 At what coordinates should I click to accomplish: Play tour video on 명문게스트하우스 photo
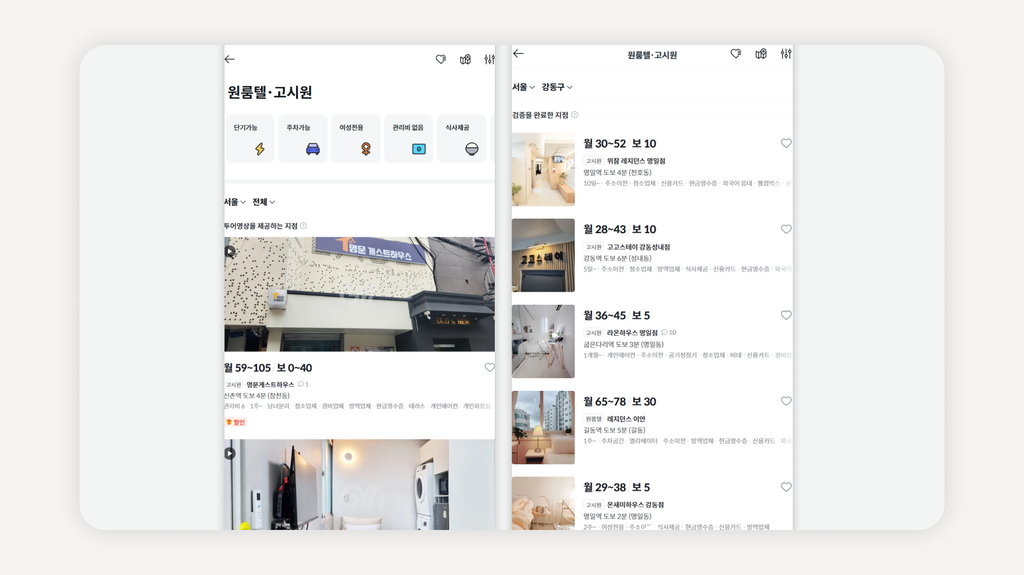click(230, 251)
